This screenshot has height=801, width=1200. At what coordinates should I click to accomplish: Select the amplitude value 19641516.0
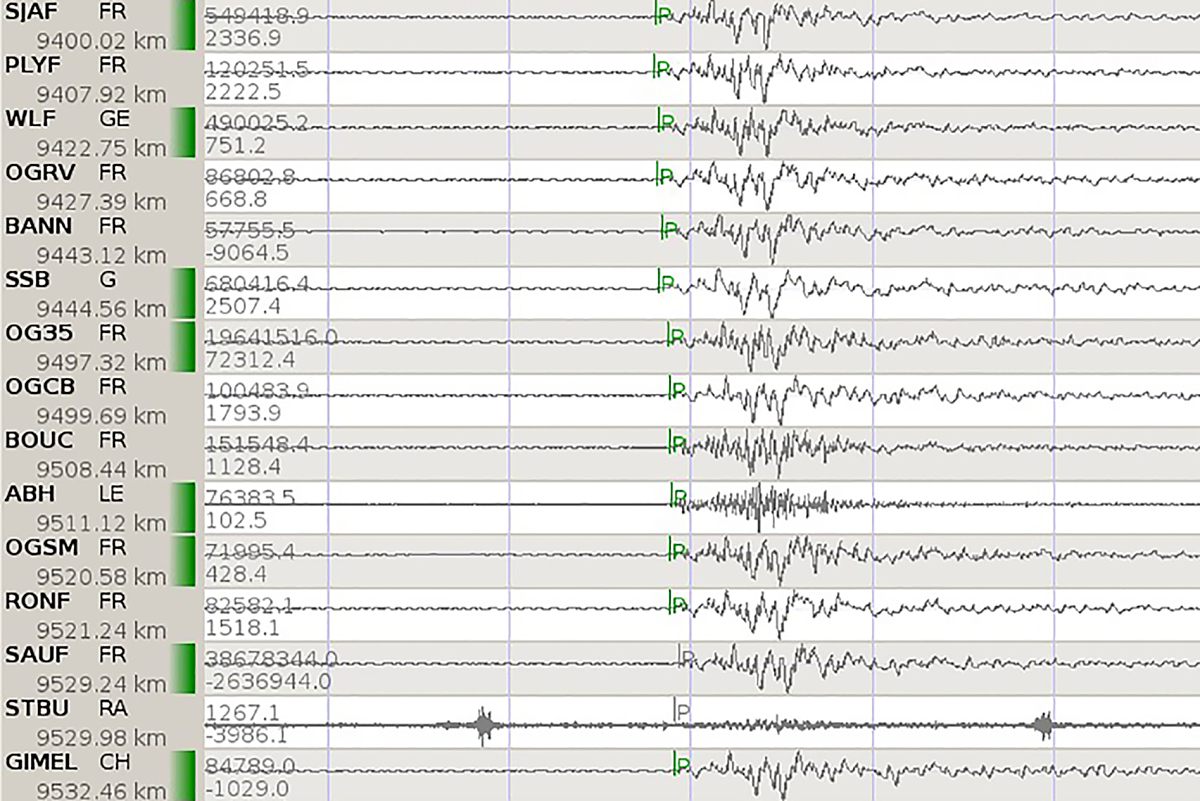pos(271,336)
